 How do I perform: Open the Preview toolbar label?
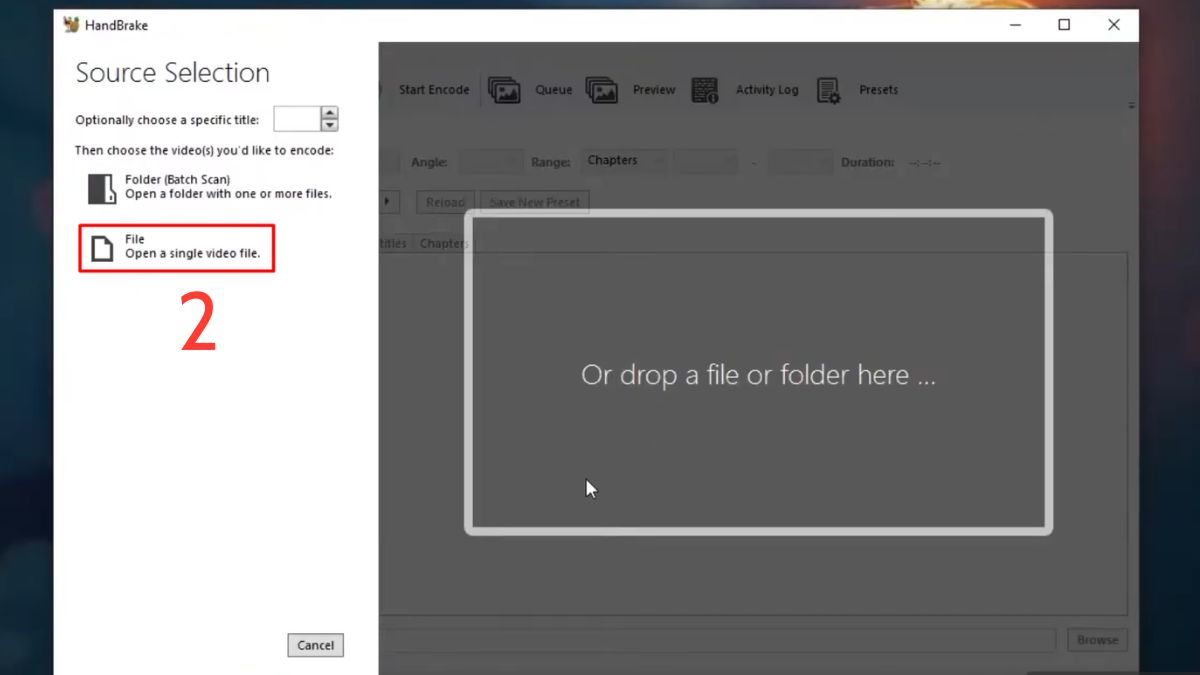[654, 90]
